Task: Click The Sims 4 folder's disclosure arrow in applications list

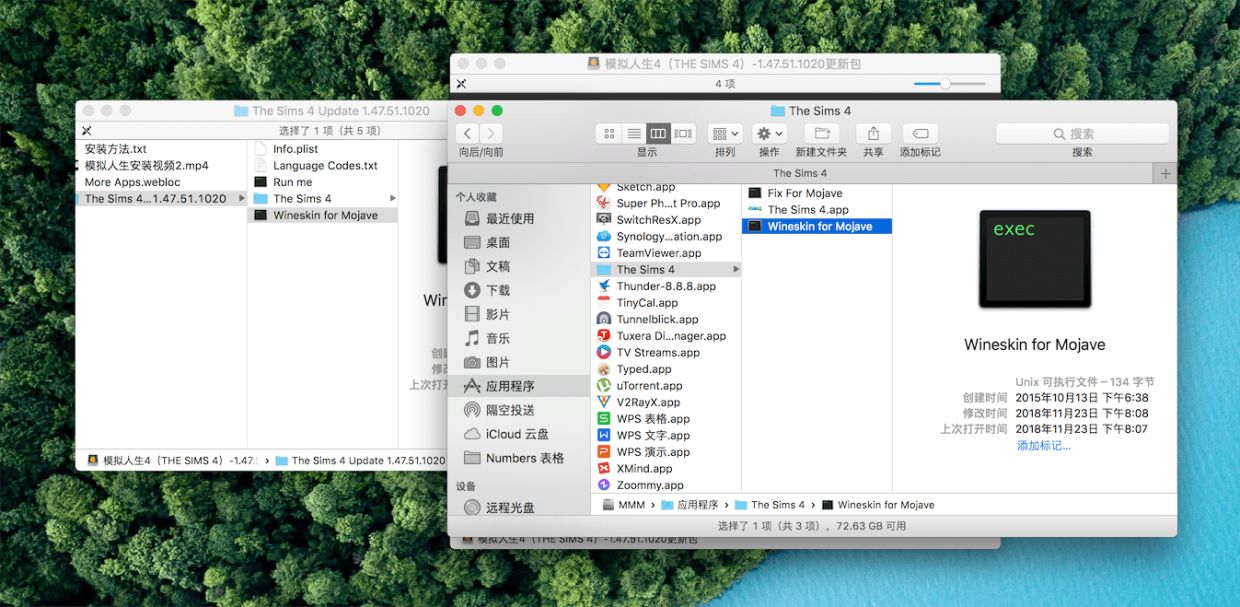Action: 736,270
